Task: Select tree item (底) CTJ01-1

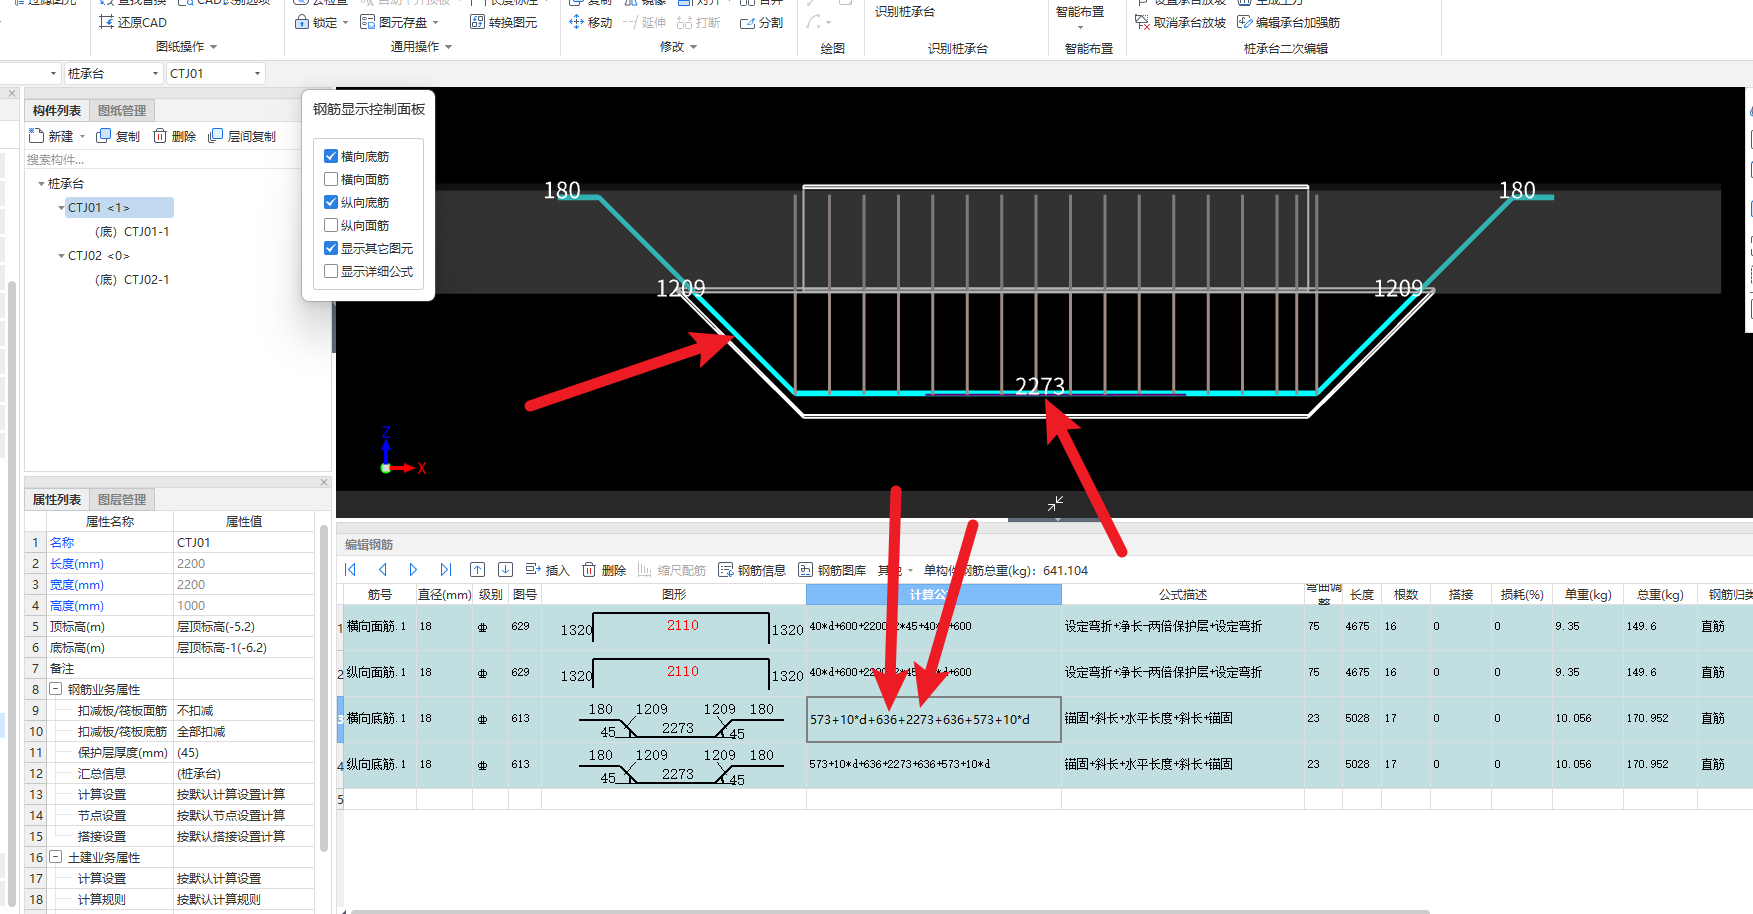Action: [x=132, y=232]
